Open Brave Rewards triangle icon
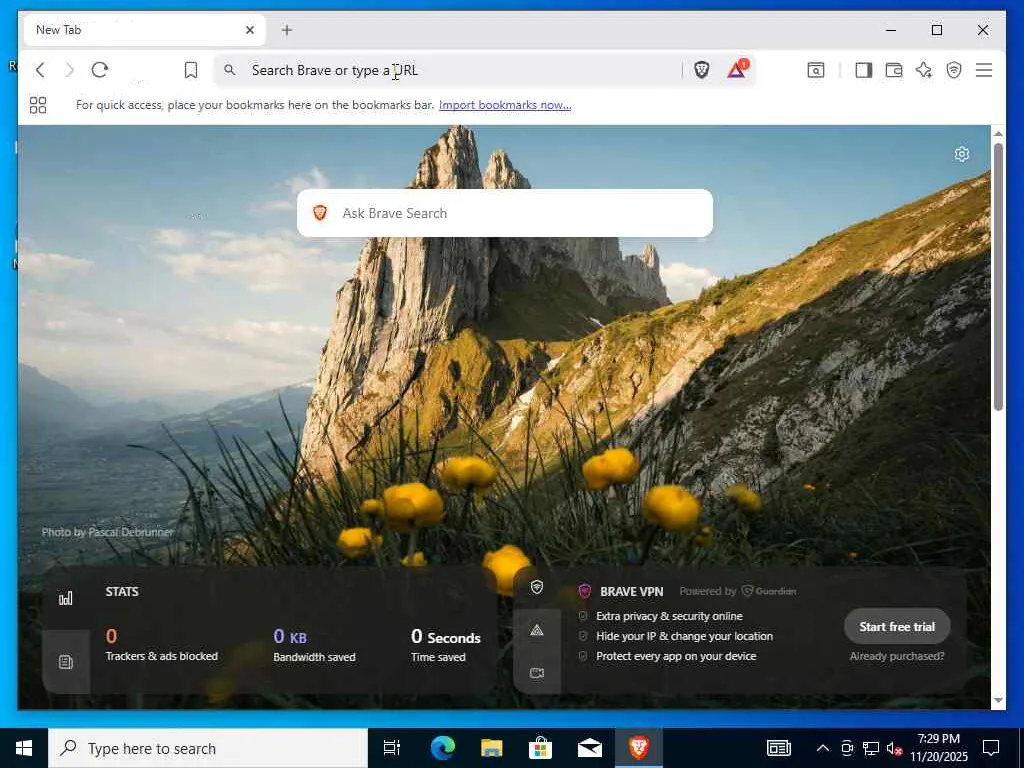This screenshot has height=768, width=1024. [x=737, y=69]
